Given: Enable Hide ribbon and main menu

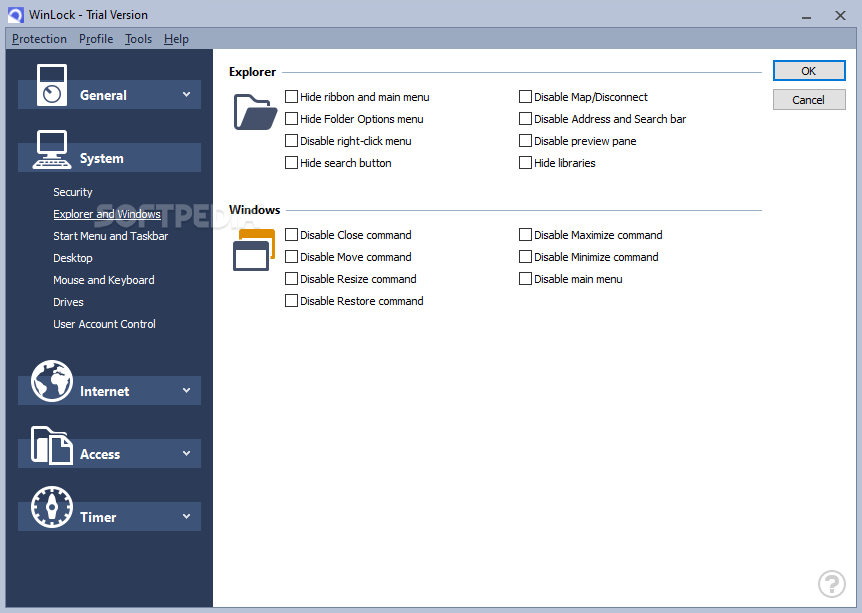Looking at the screenshot, I should 292,96.
